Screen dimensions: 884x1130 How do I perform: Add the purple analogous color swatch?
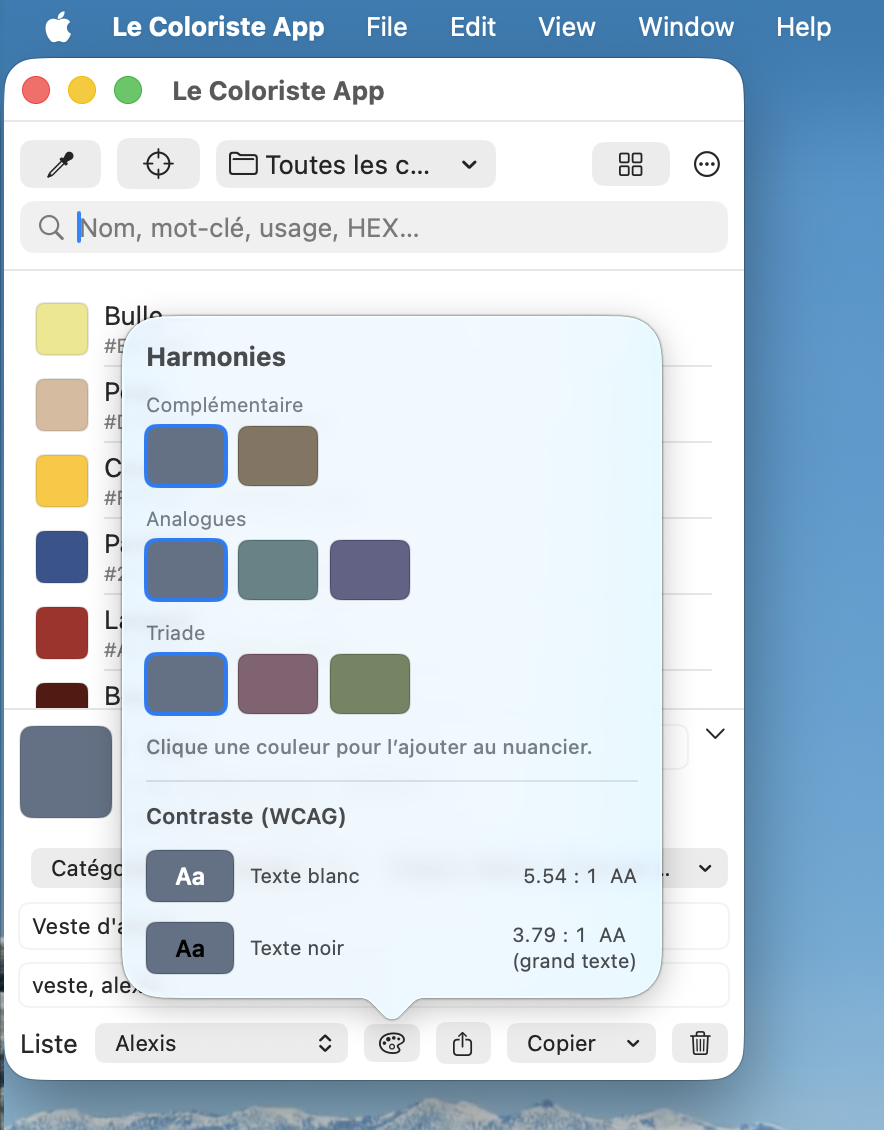(x=370, y=569)
